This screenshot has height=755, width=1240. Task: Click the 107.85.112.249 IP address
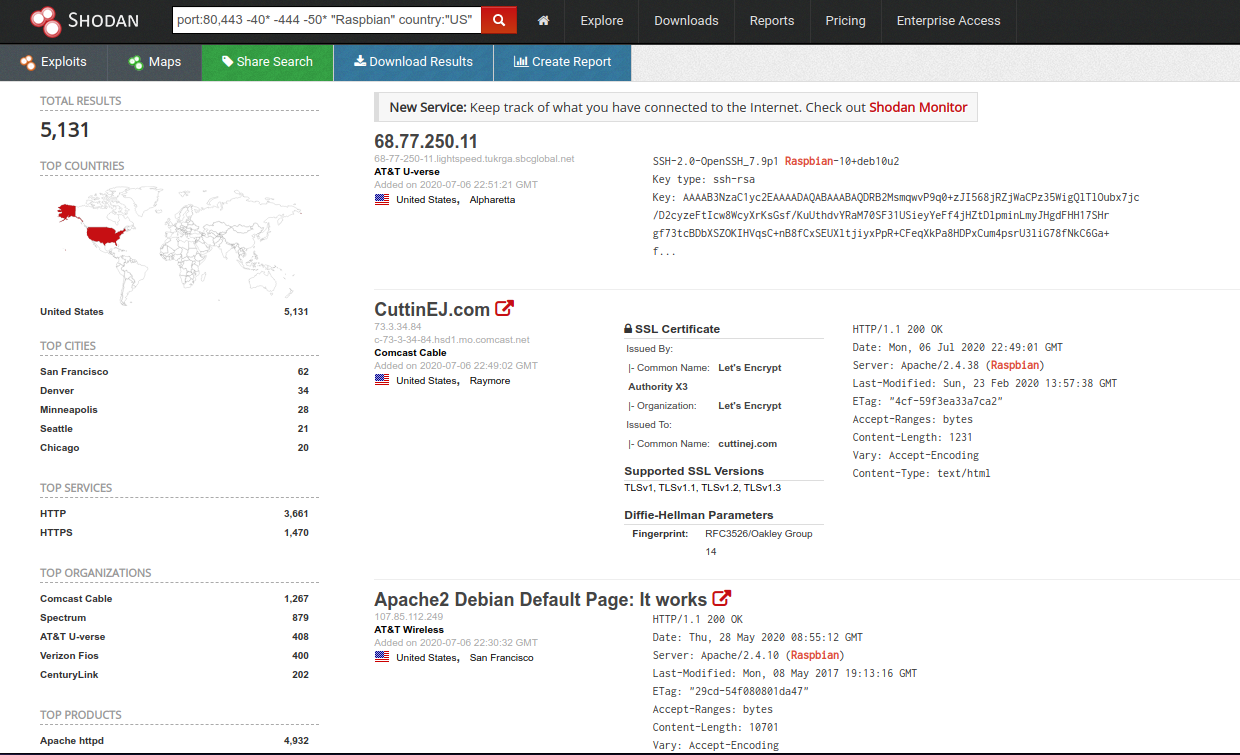(409, 617)
